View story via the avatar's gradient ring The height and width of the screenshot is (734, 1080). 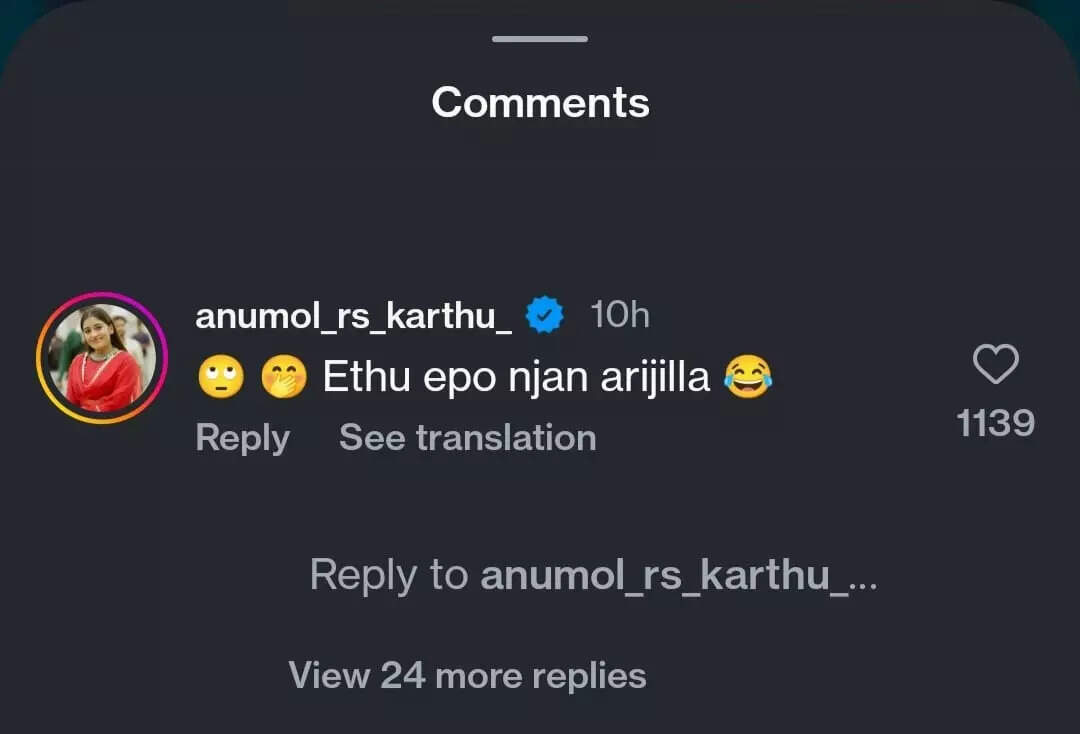click(x=102, y=297)
